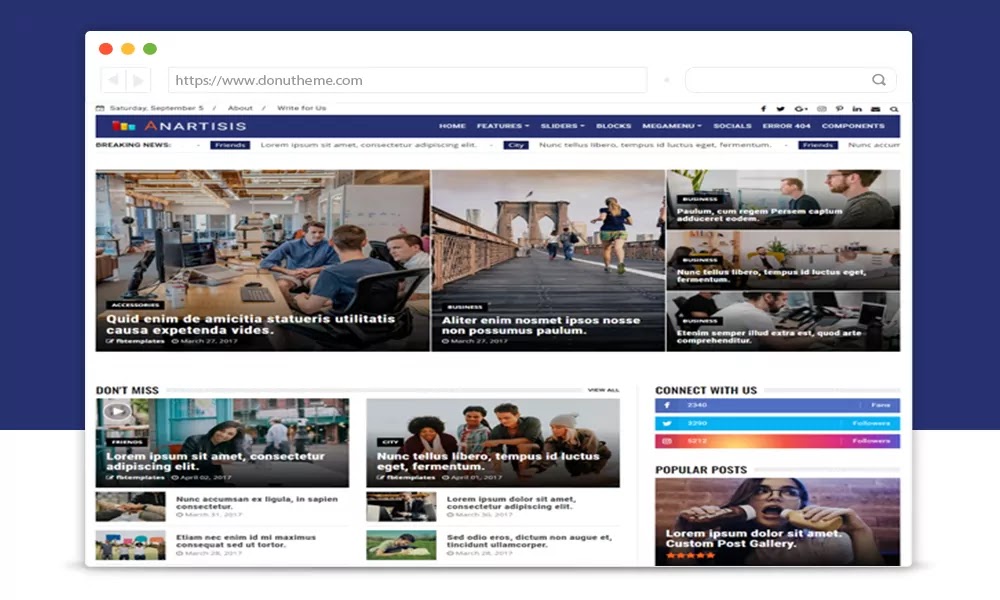Click the Anartisis site title
Viewport: 1000px width, 600px height.
[195, 126]
